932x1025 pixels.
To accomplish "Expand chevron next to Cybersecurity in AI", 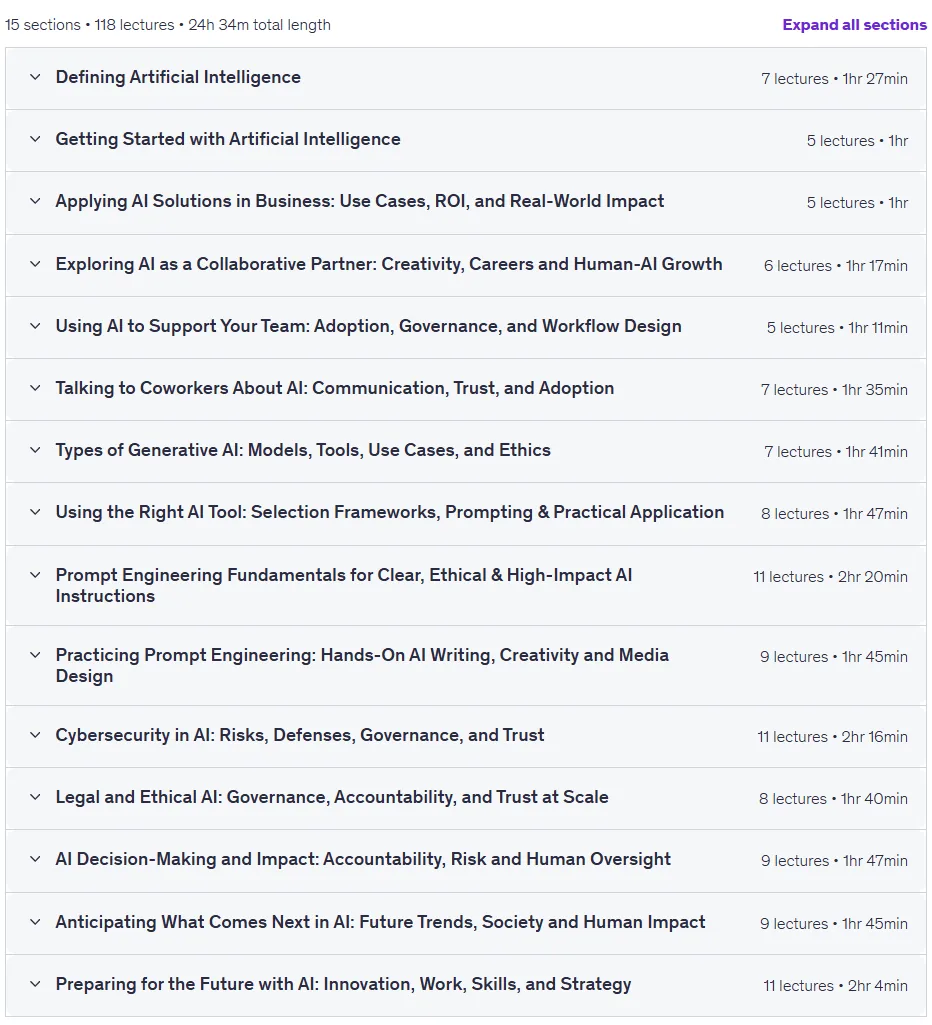I will pos(35,735).
